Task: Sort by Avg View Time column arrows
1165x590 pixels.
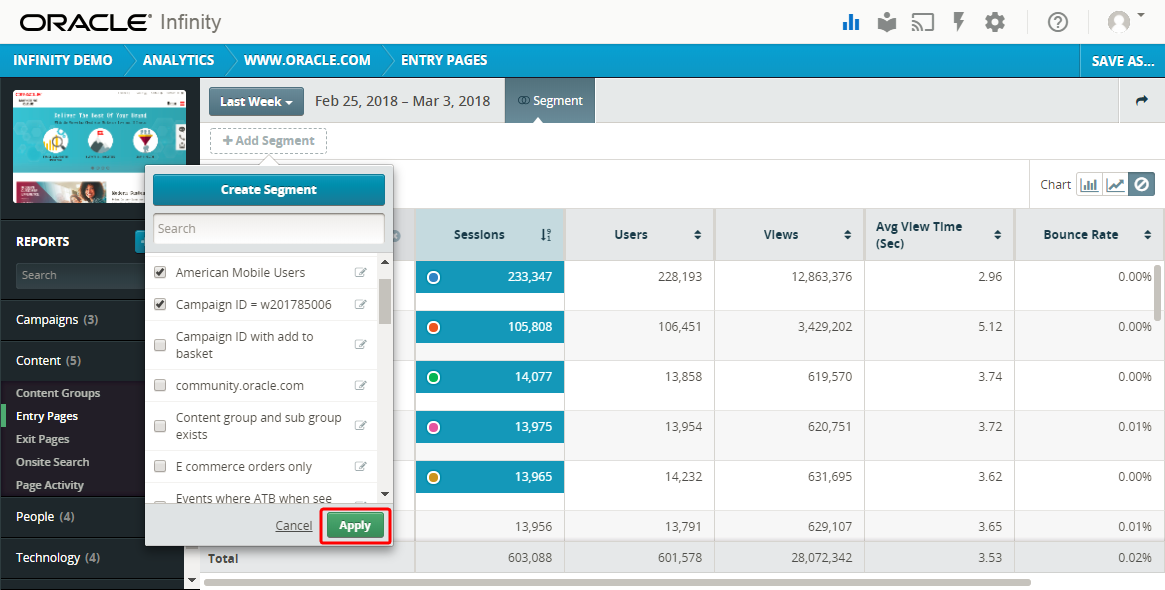Action: tap(998, 235)
